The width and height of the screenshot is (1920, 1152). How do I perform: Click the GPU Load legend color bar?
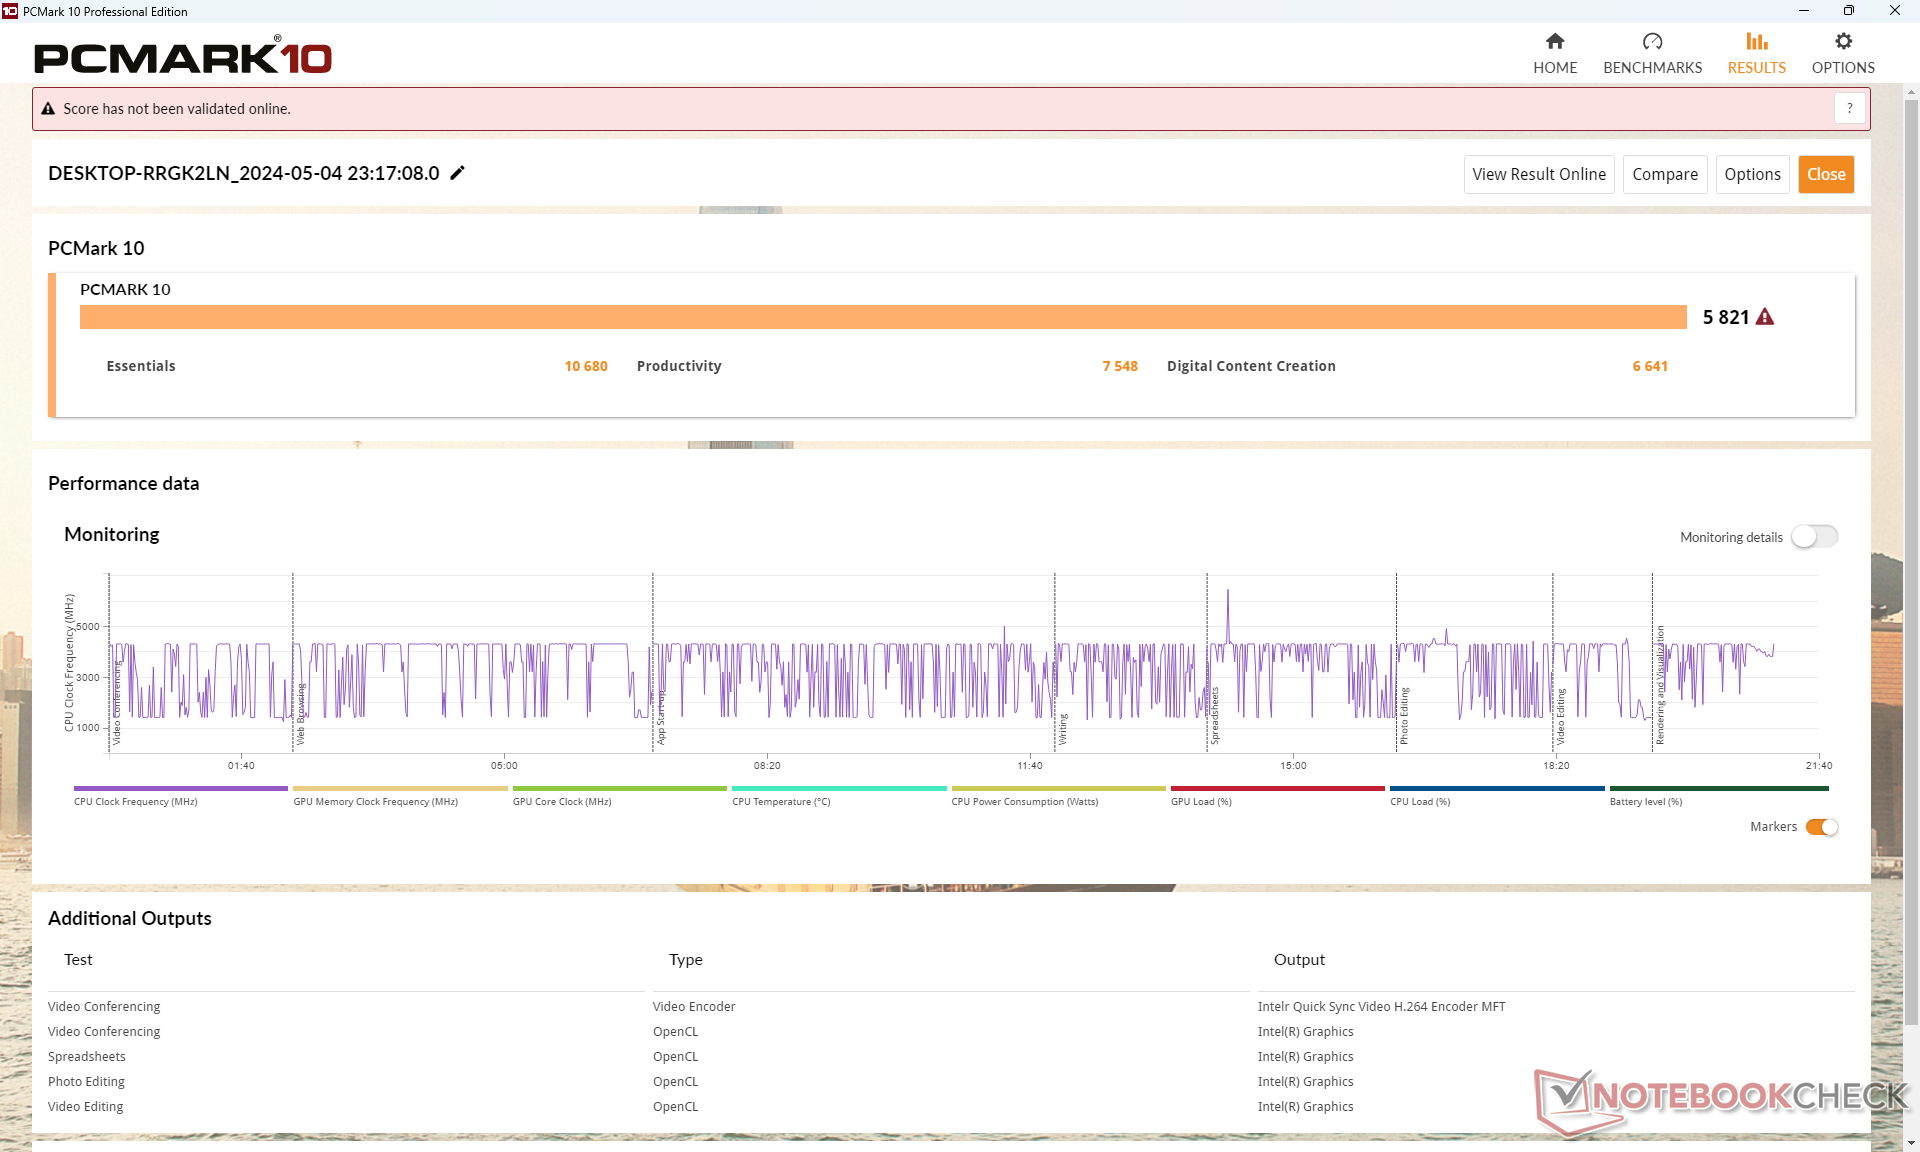pos(1277,789)
